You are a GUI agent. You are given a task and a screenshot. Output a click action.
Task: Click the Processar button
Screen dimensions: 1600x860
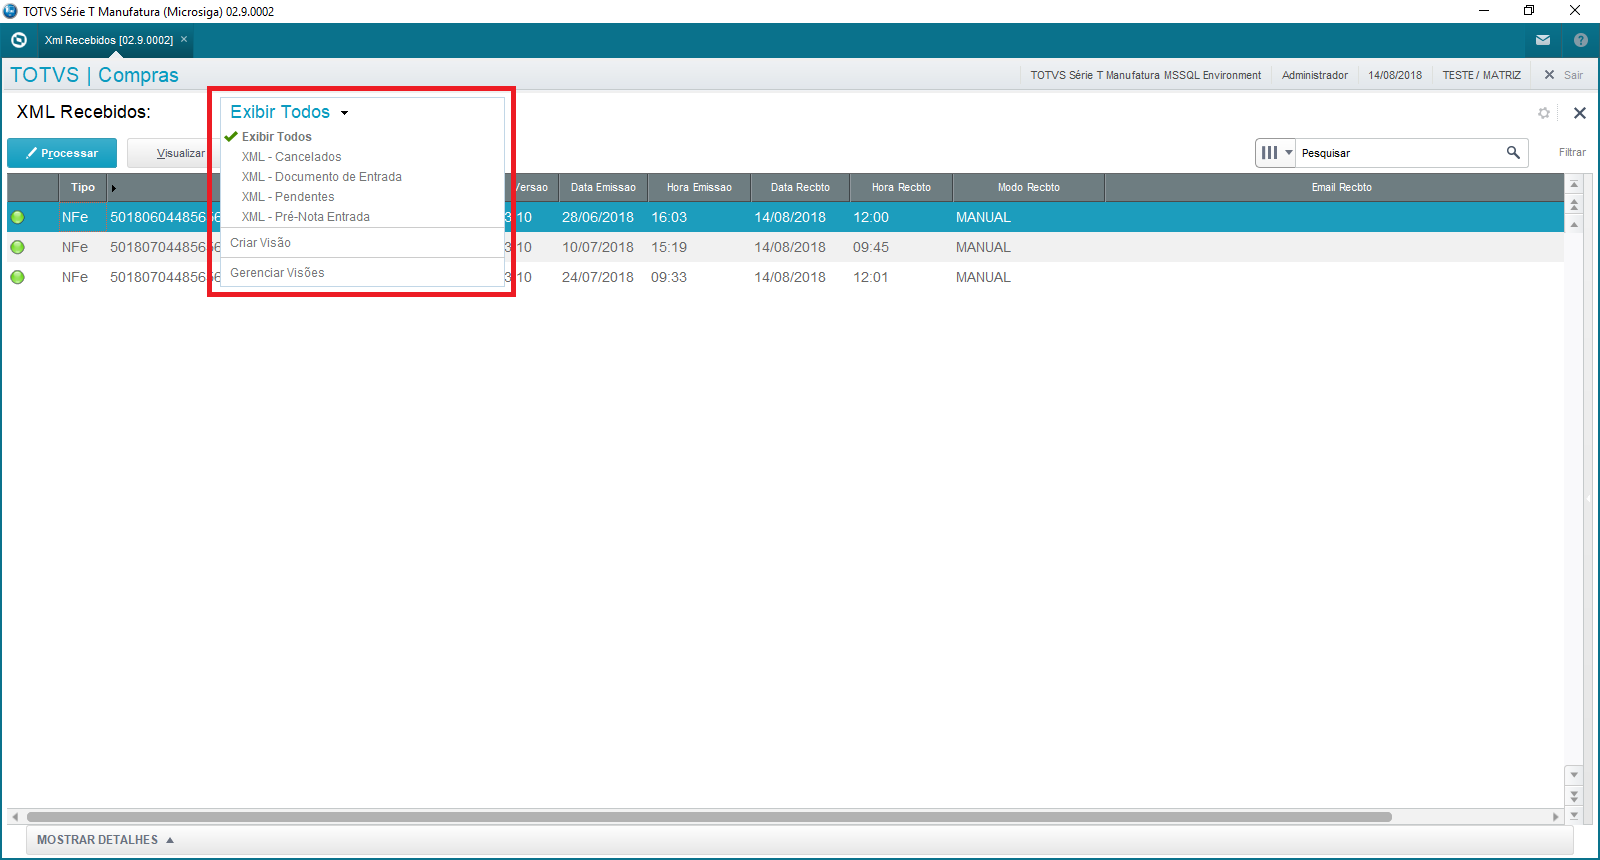(x=62, y=153)
